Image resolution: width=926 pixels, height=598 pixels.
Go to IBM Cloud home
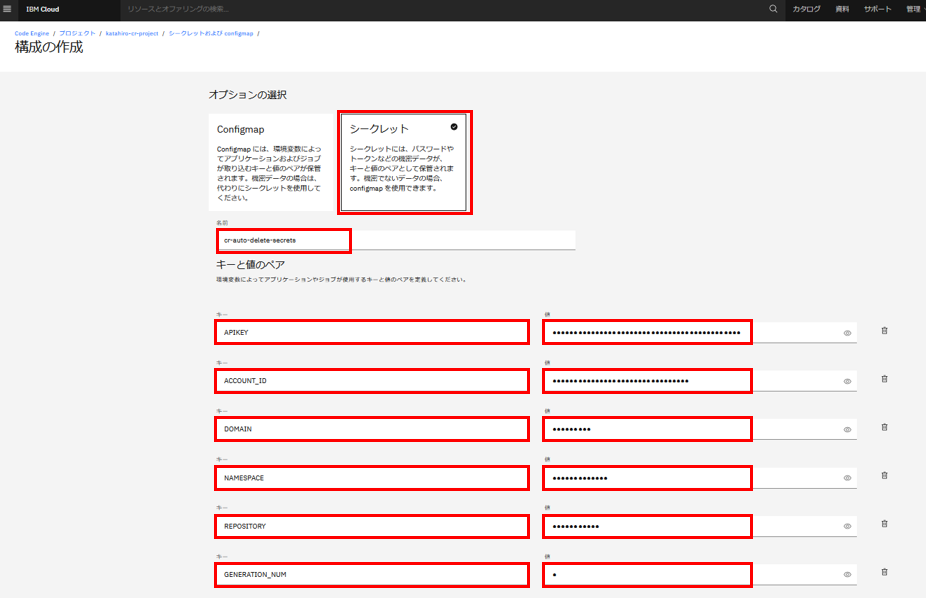[43, 9]
